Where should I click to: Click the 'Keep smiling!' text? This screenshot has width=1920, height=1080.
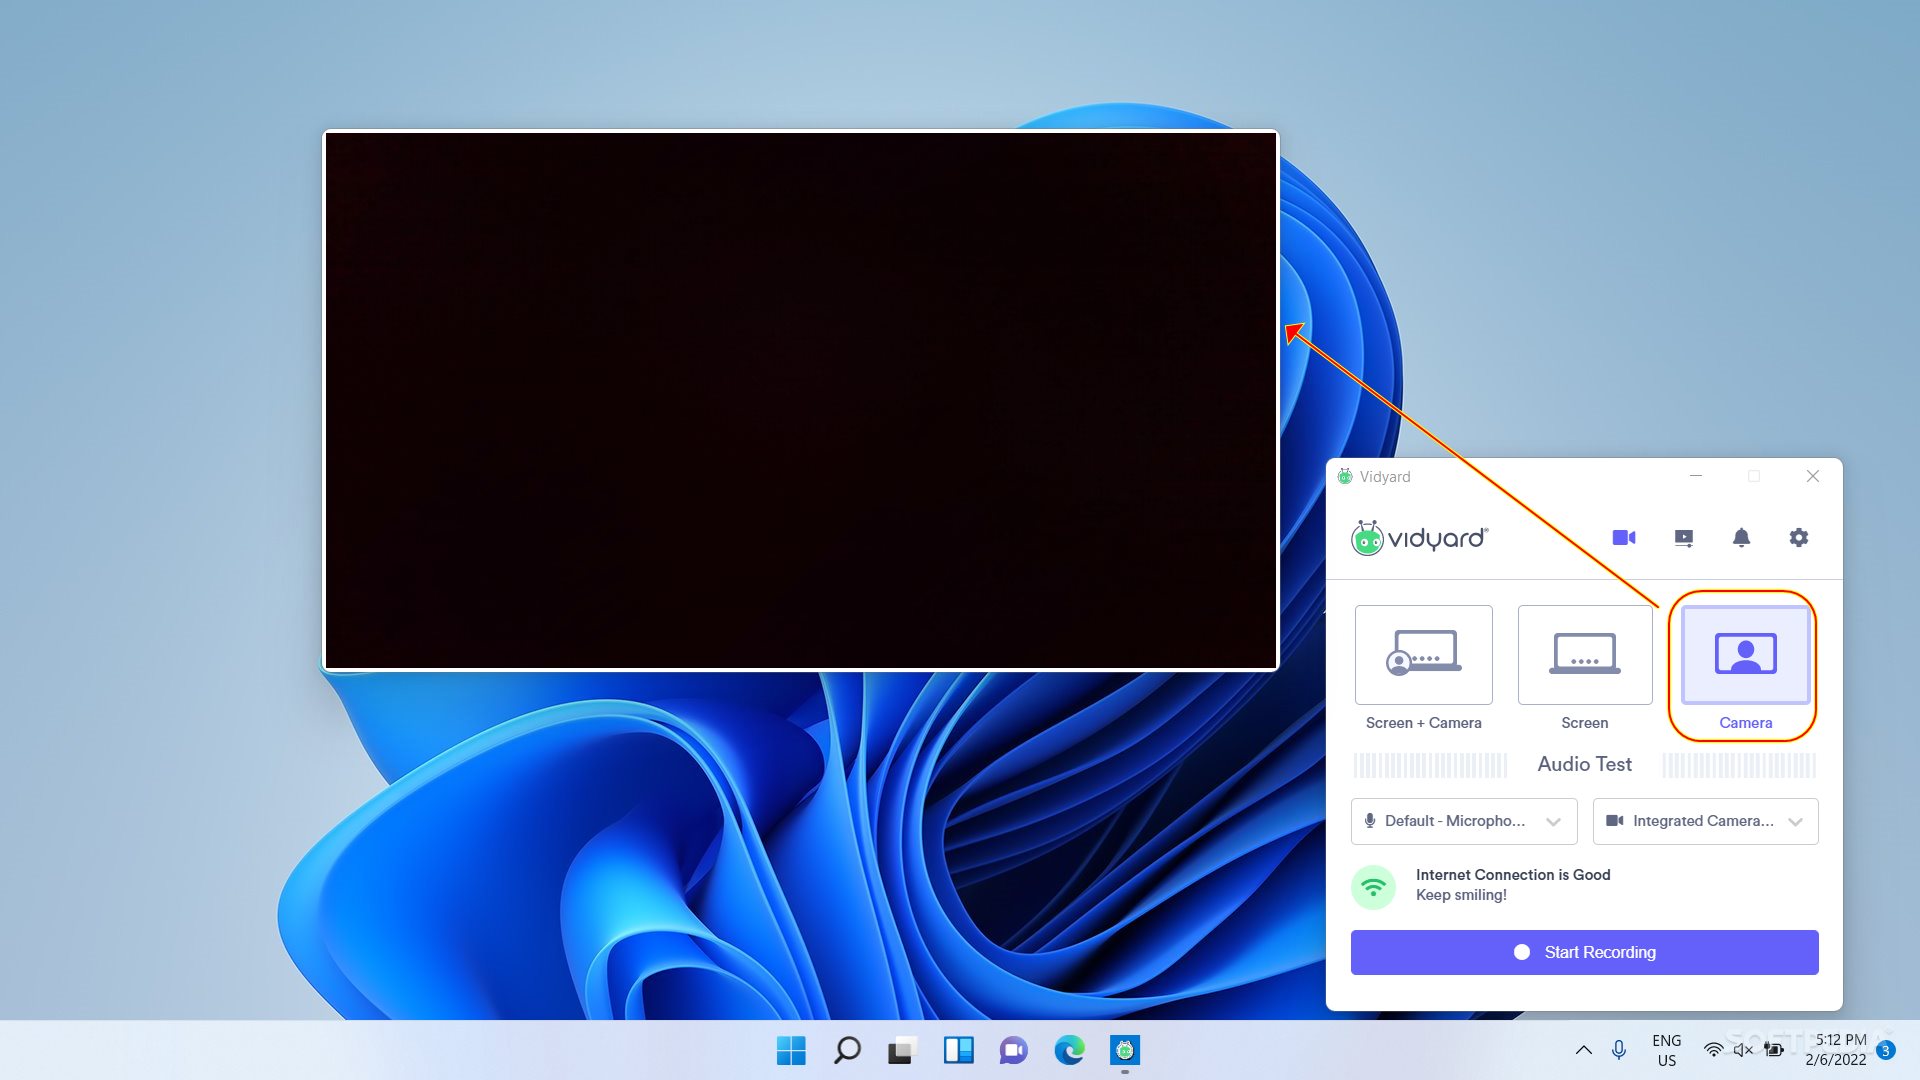click(x=1461, y=895)
